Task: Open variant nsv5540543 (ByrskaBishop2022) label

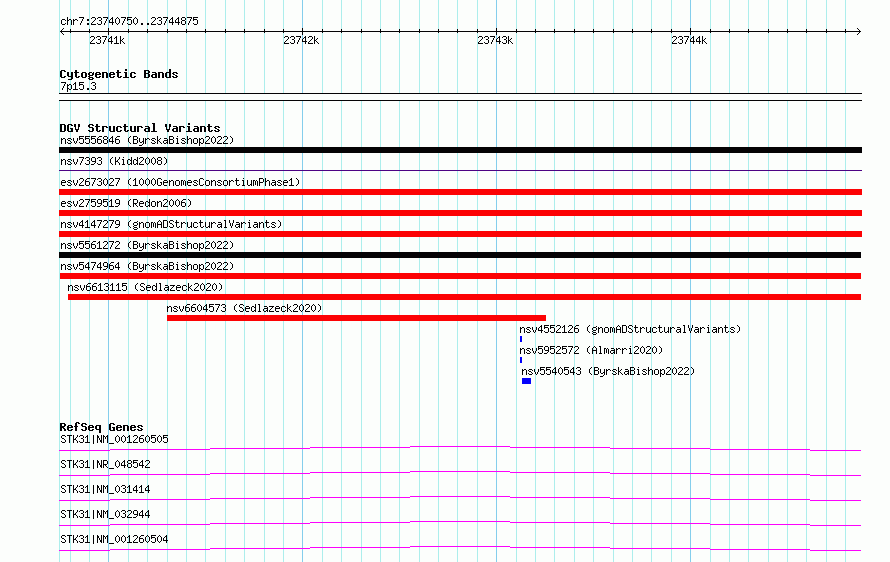Action: 608,371
